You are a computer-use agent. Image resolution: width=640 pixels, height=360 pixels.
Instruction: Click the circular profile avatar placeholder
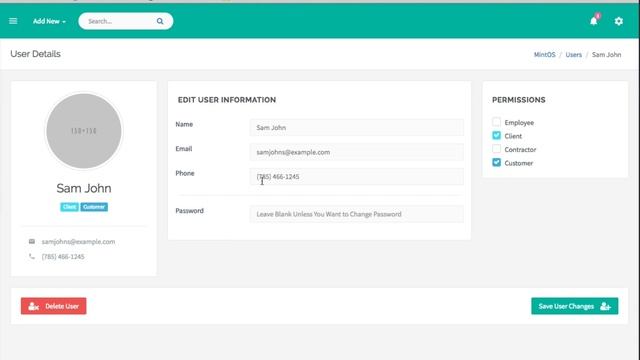point(84,131)
